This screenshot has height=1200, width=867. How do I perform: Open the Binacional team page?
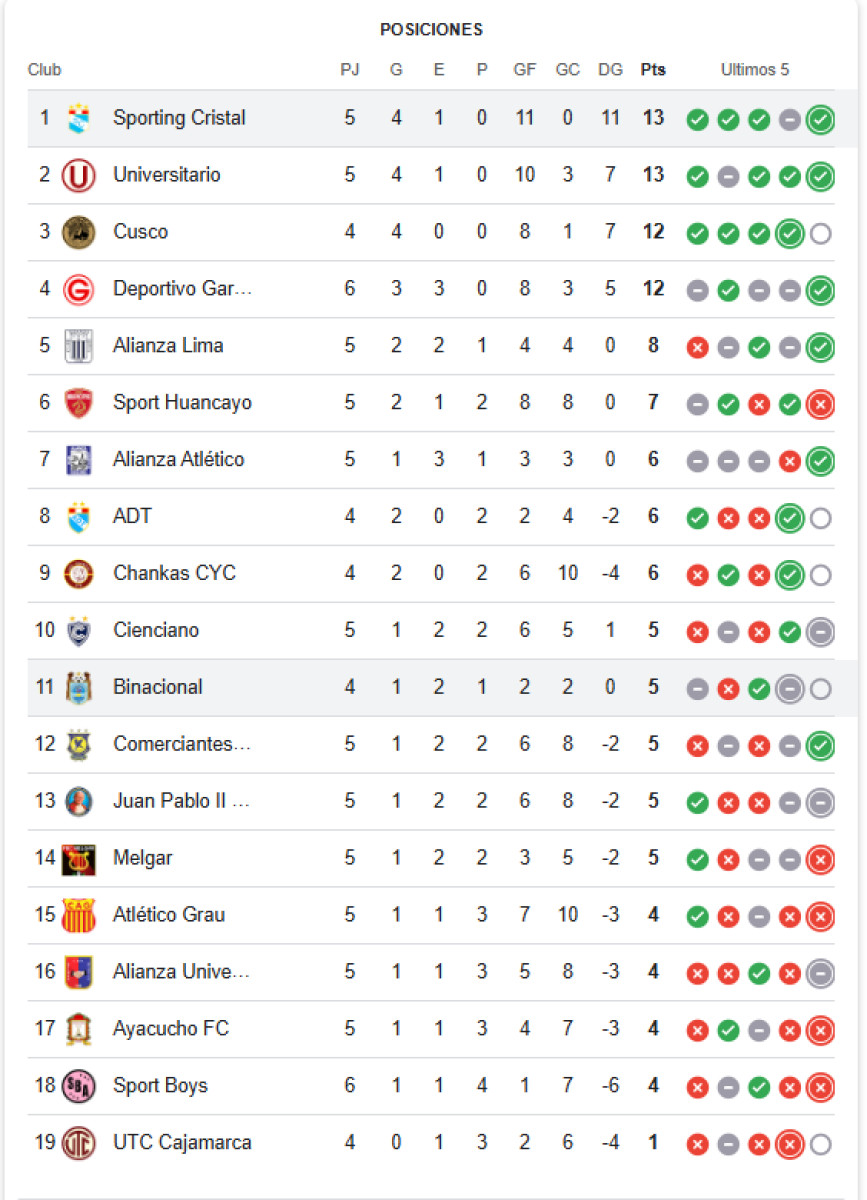coord(158,687)
